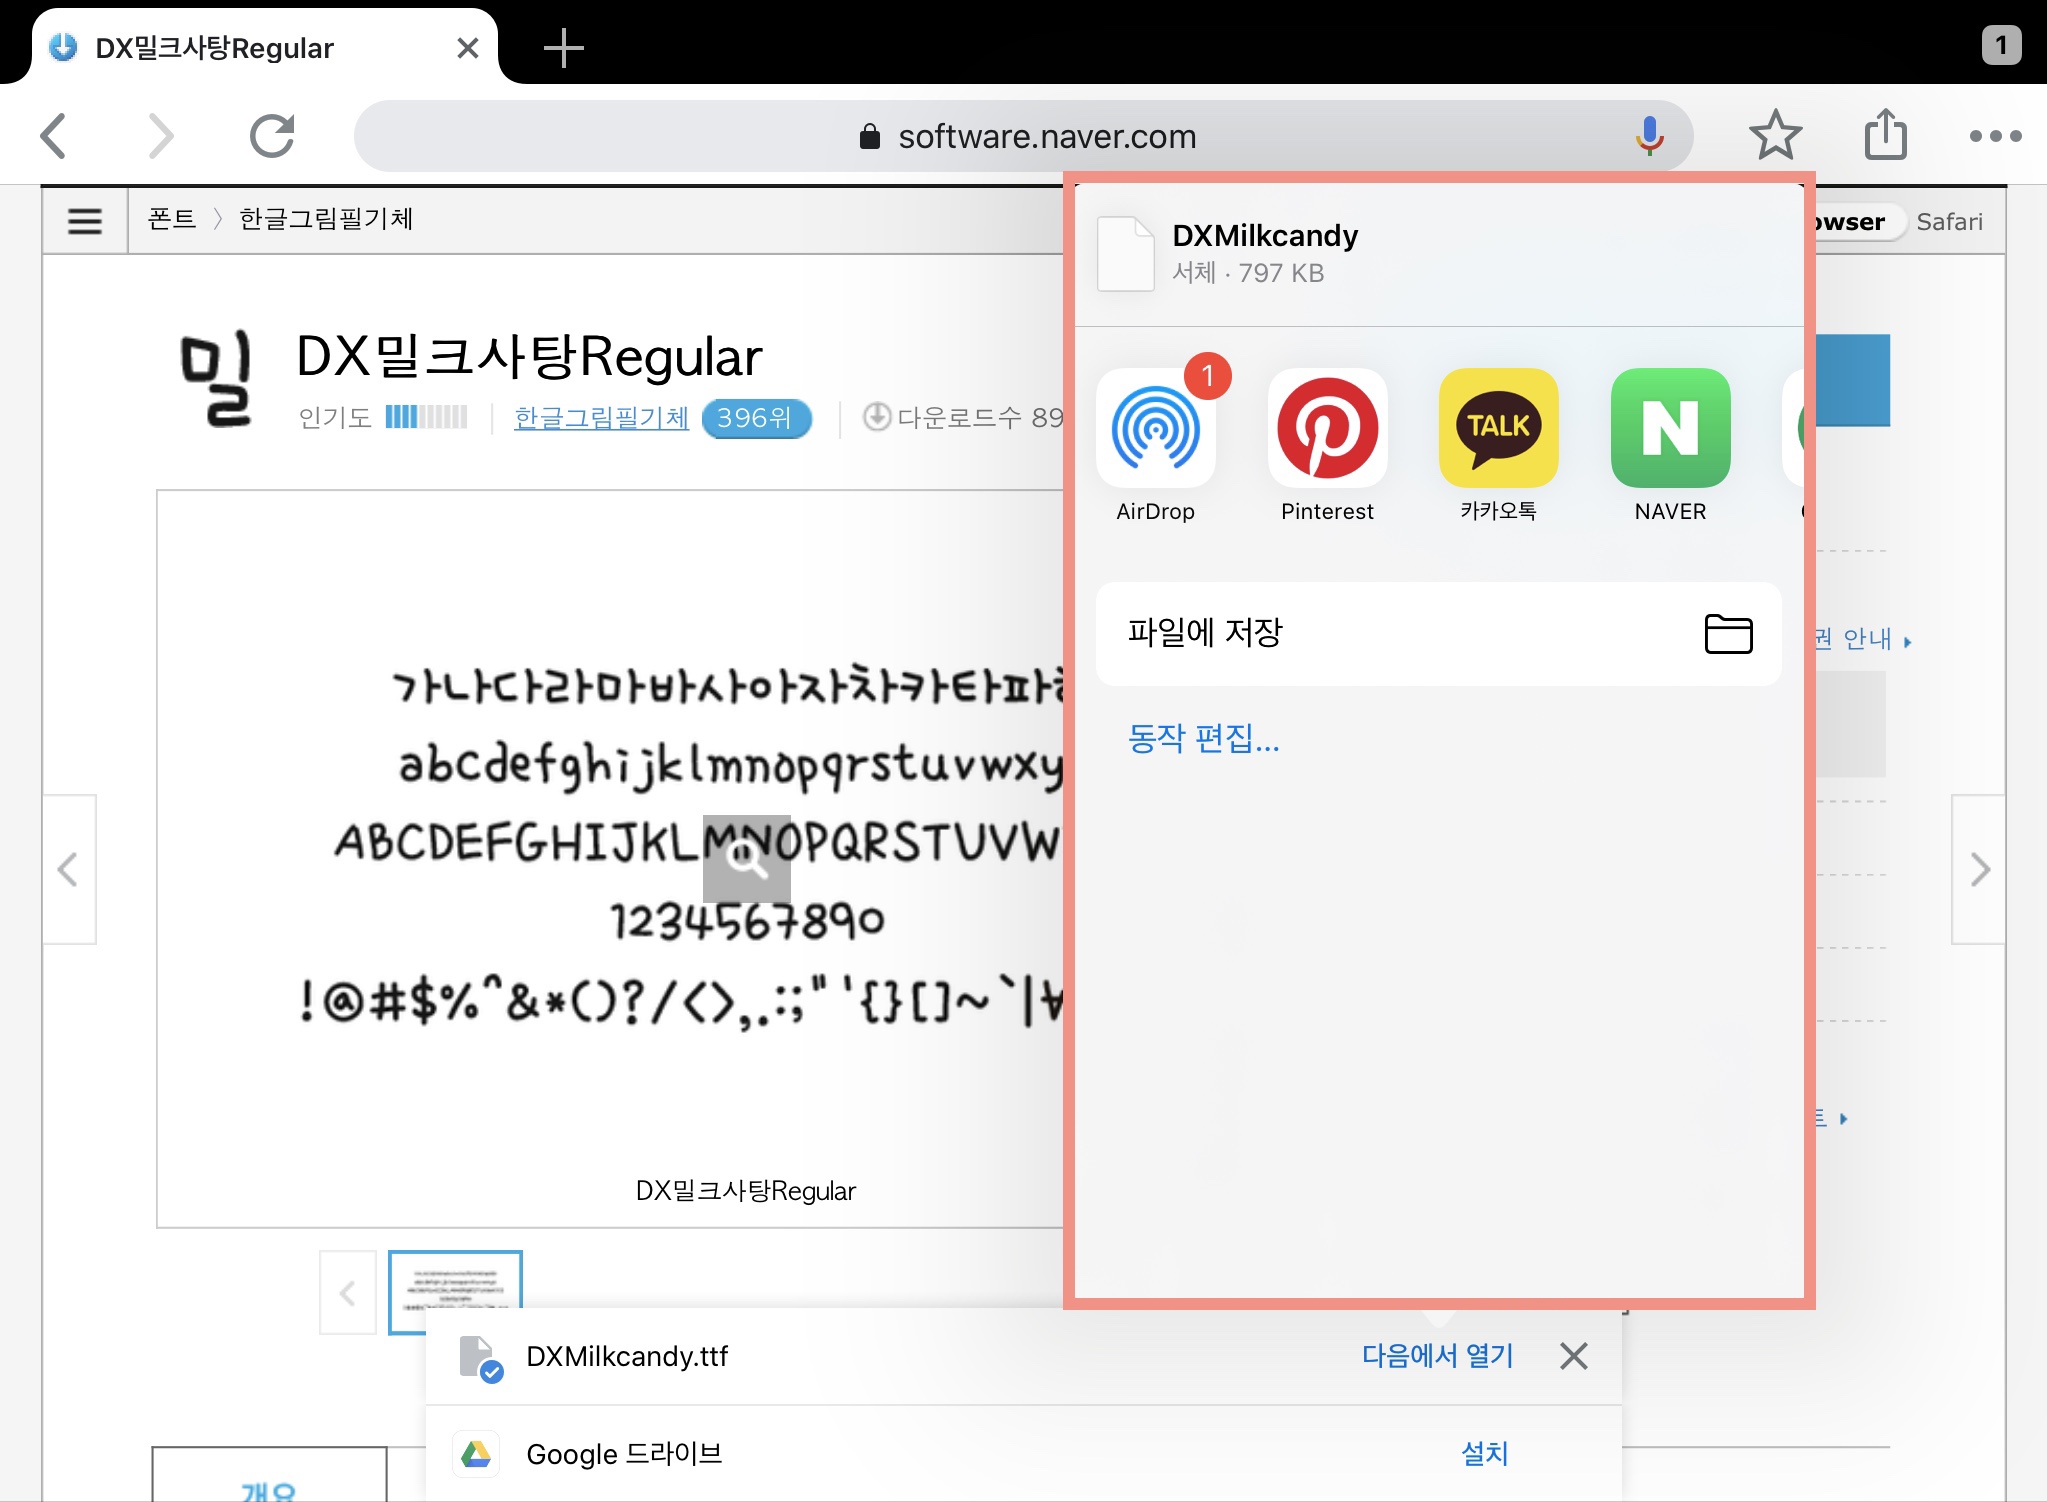Show next font with right chevron
The height and width of the screenshot is (1502, 2047).
[1979, 869]
